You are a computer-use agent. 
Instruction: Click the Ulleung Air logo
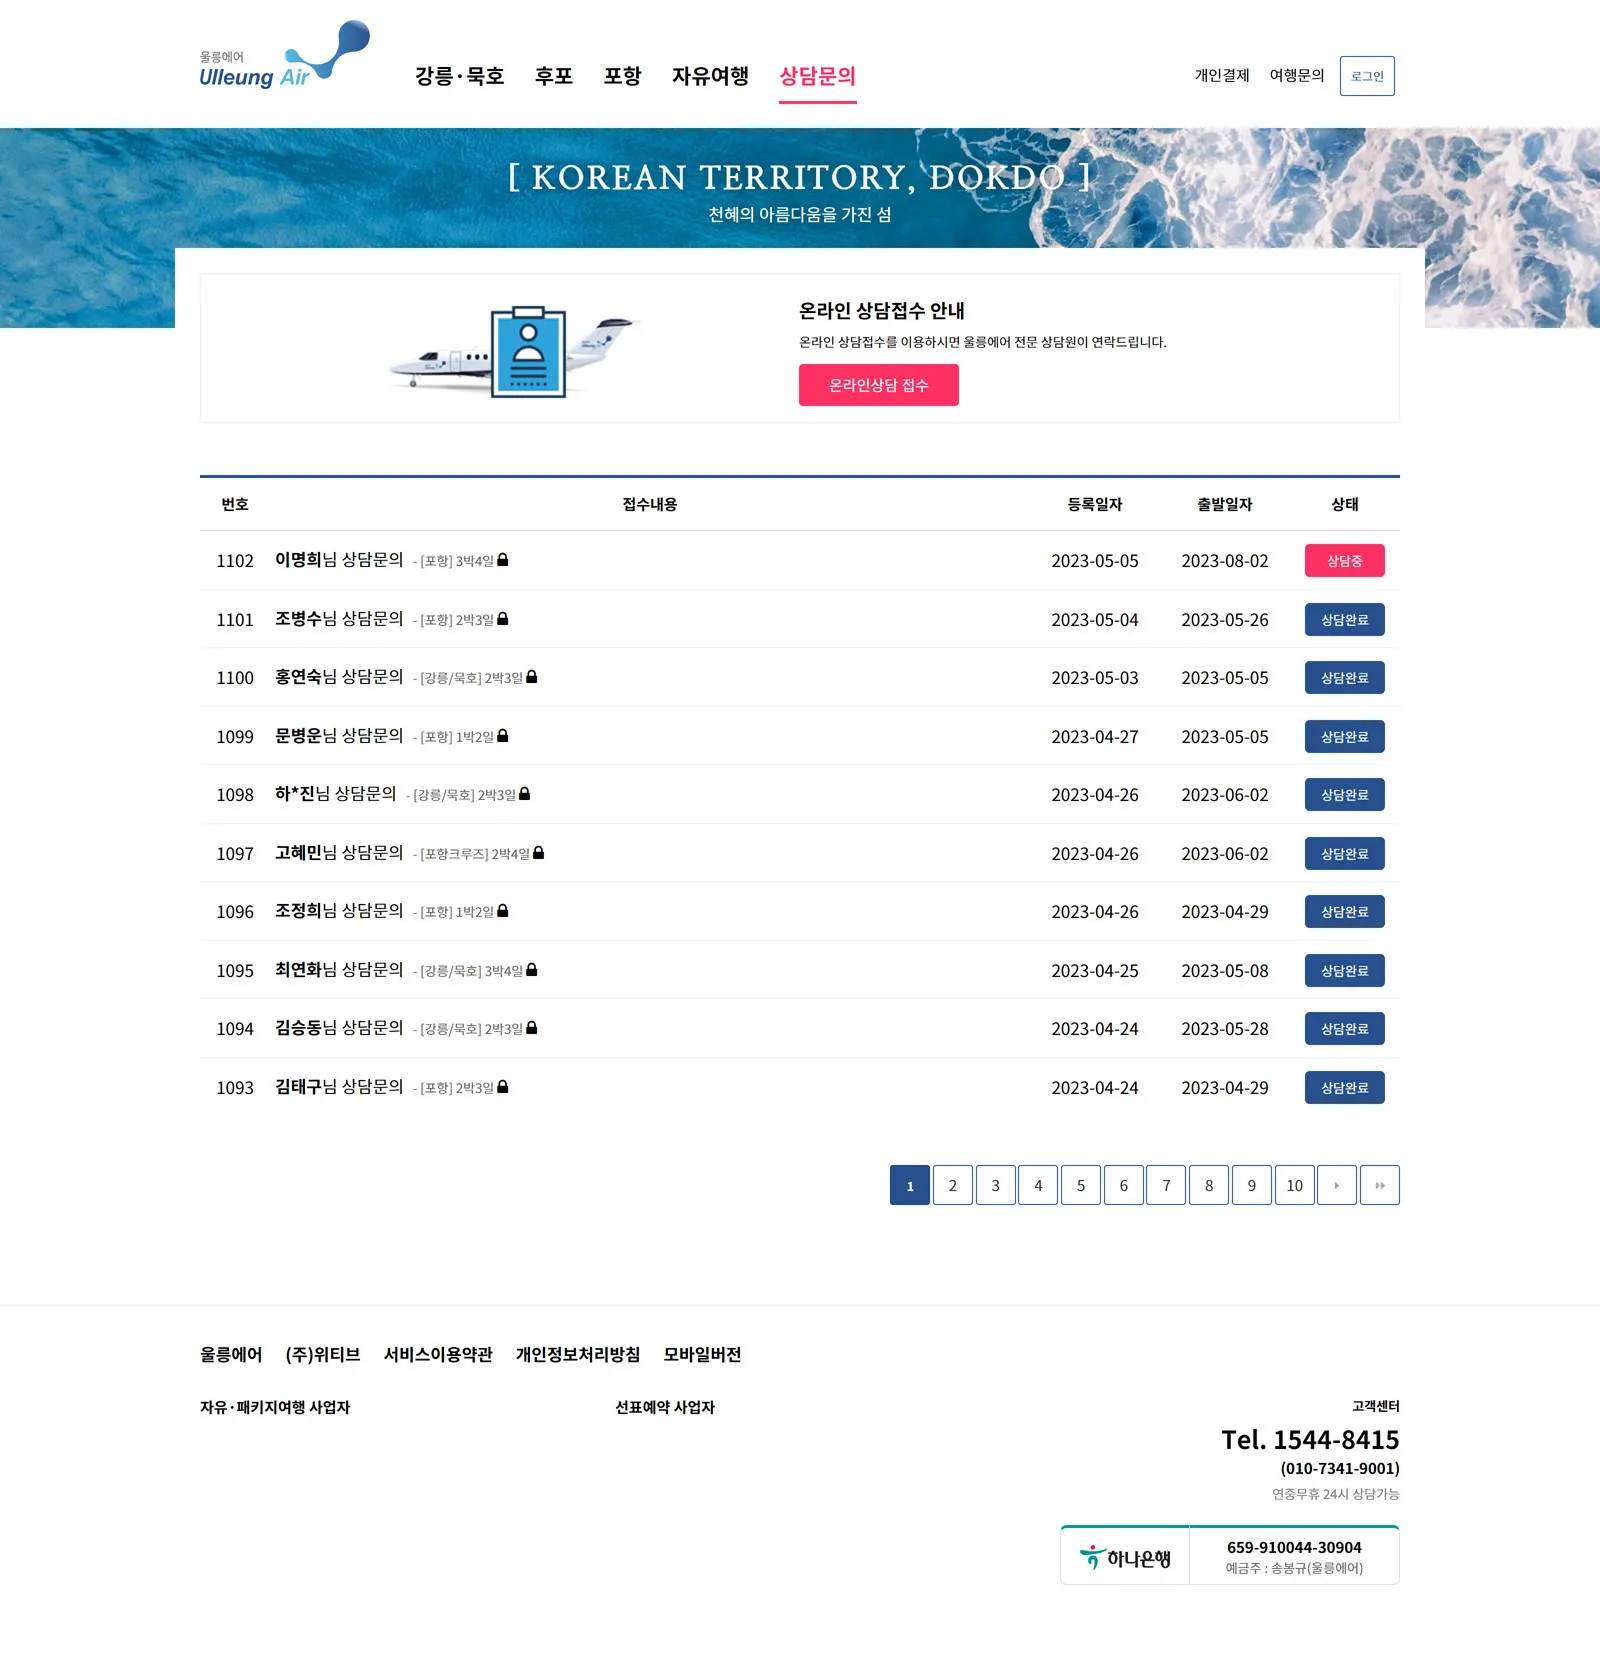pyautogui.click(x=284, y=56)
